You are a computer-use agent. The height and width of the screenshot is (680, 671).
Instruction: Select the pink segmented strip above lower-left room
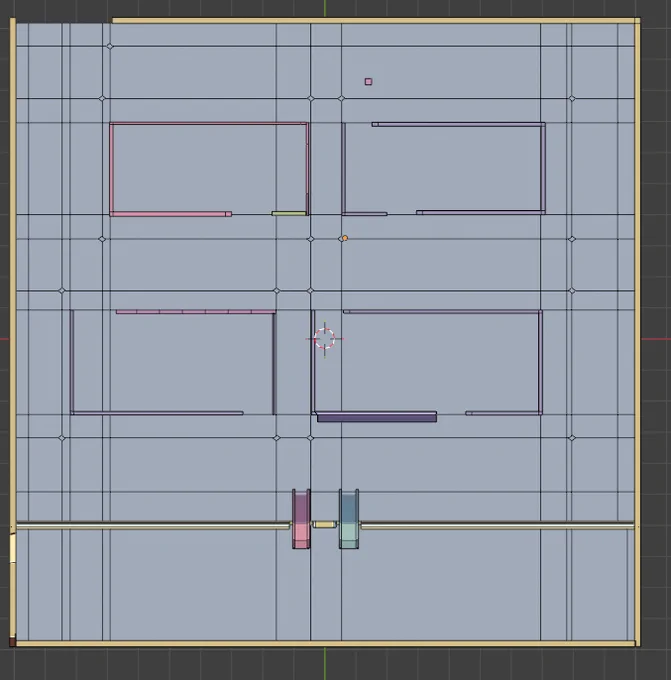pos(196,311)
